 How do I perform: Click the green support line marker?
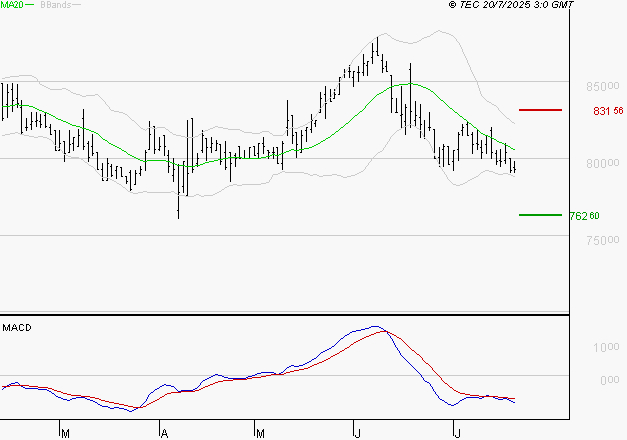pyautogui.click(x=540, y=215)
